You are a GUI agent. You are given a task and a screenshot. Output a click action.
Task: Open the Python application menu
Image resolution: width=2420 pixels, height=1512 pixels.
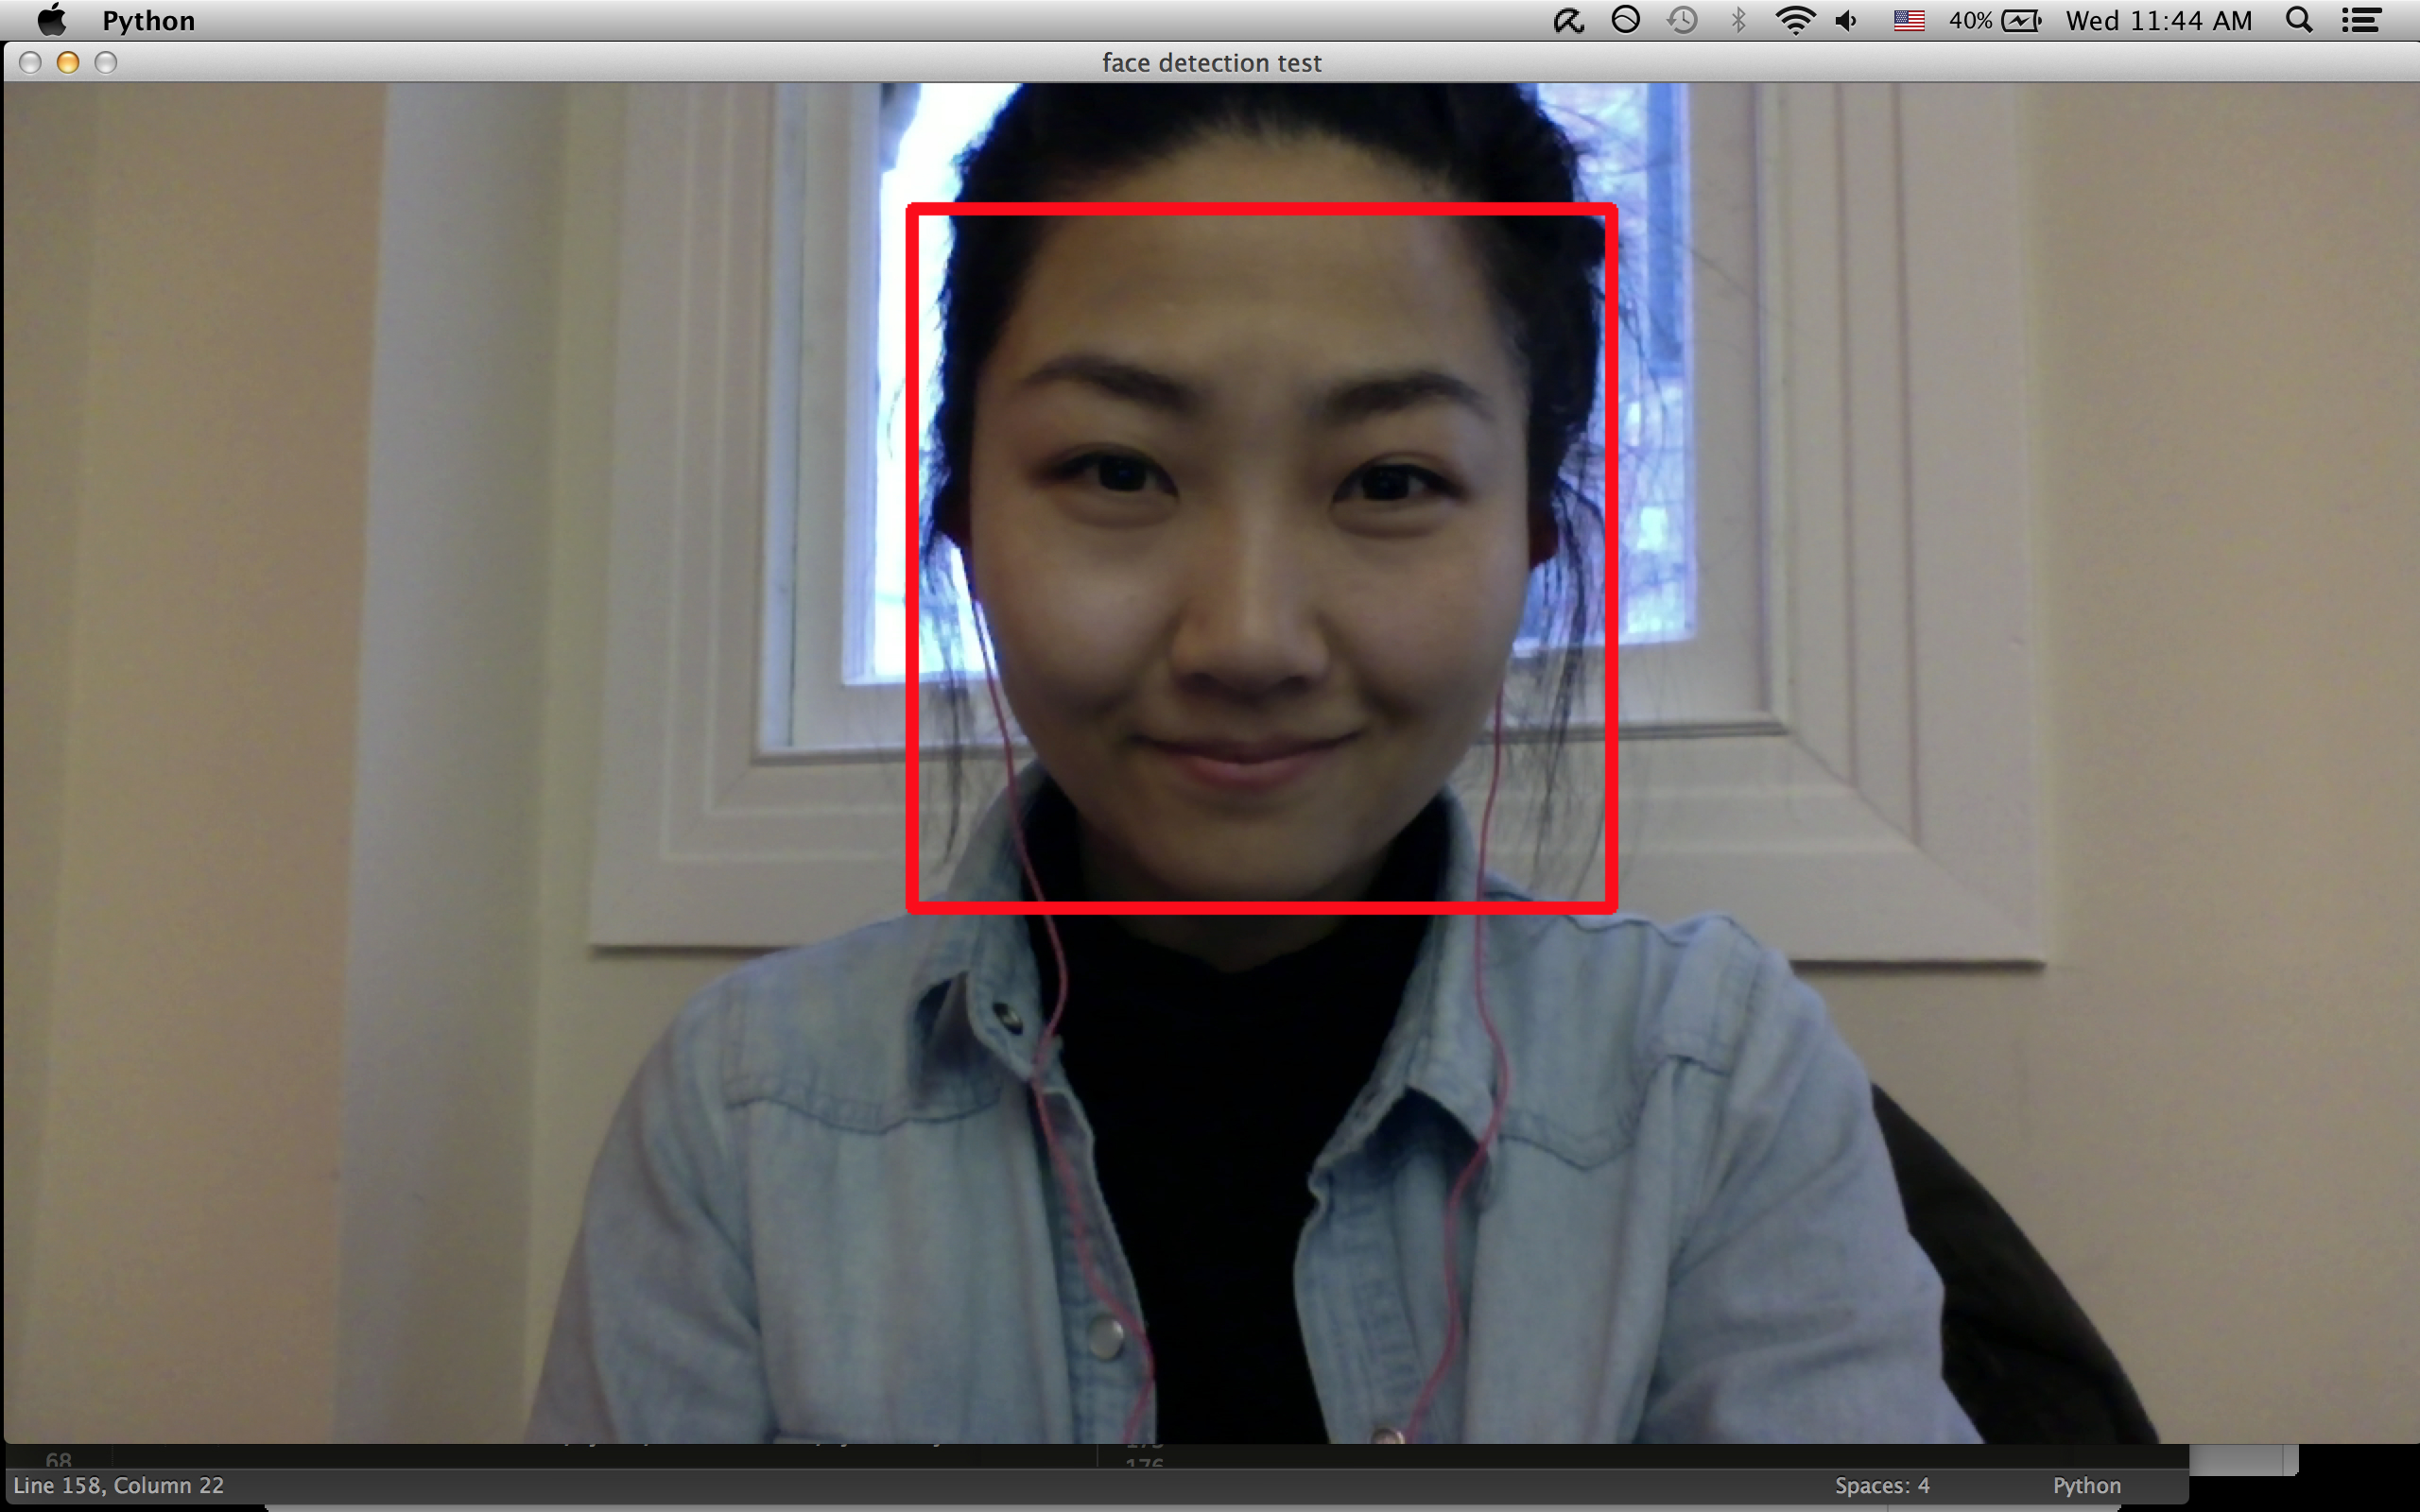(x=148, y=21)
